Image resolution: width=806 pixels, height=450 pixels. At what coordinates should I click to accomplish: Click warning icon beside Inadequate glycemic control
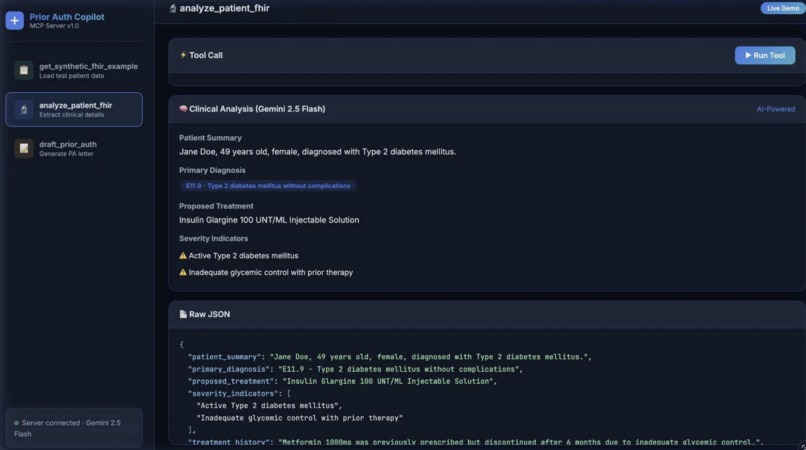point(183,273)
